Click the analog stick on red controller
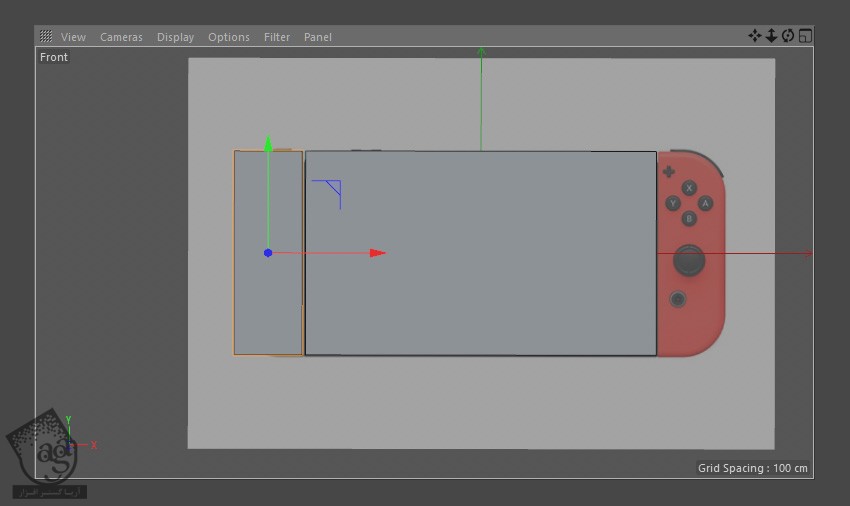 tap(689, 260)
